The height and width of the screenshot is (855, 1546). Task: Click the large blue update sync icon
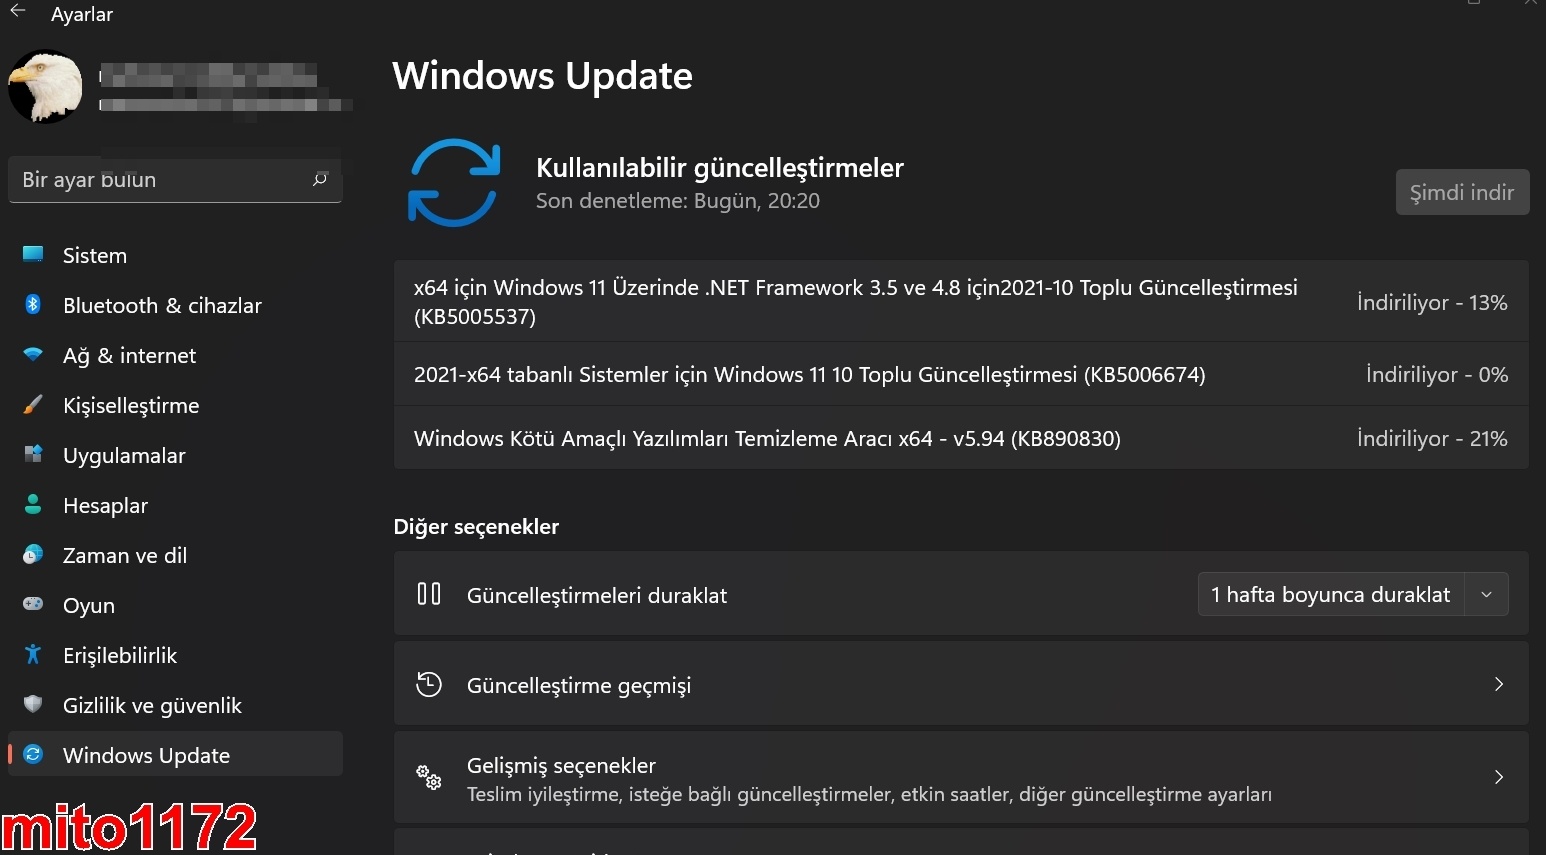(454, 182)
